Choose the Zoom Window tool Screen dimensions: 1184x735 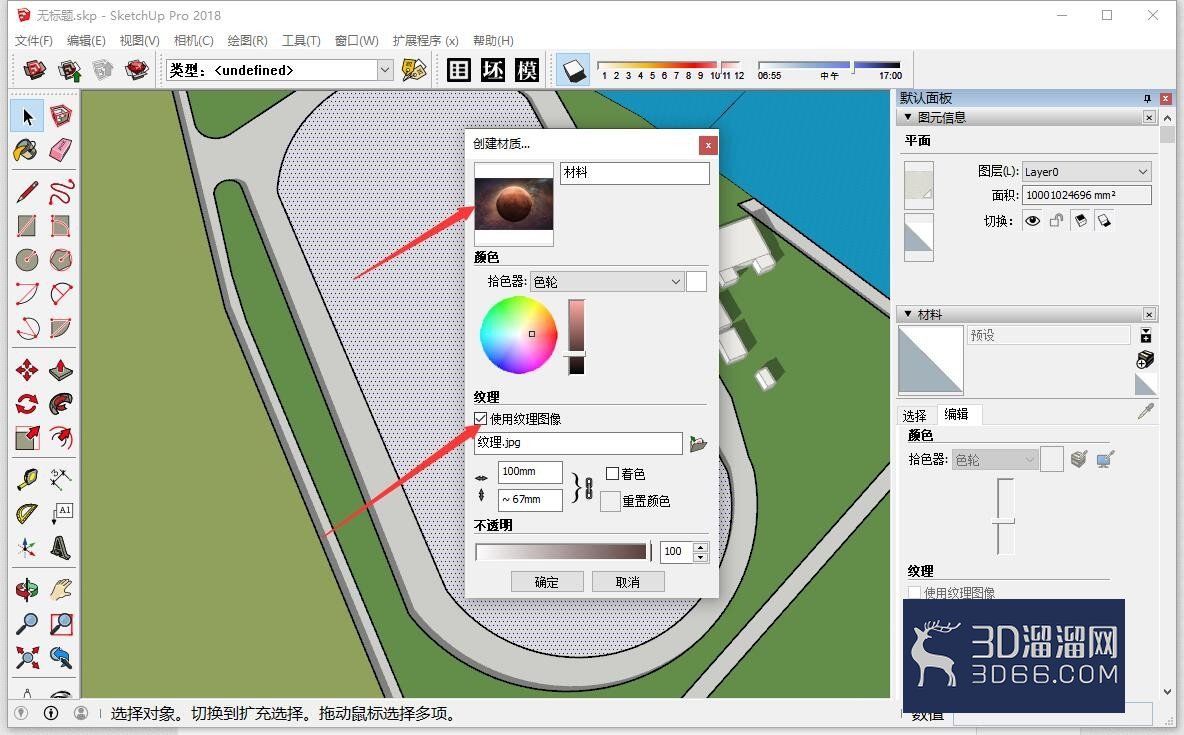point(60,623)
